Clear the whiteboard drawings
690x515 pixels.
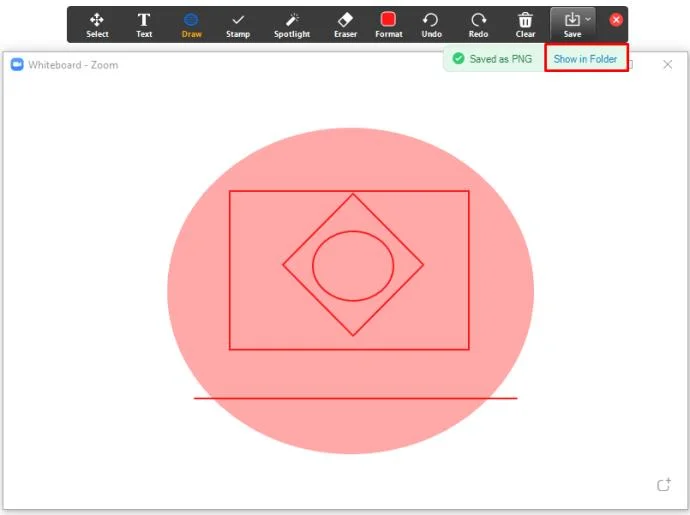pyautogui.click(x=525, y=25)
